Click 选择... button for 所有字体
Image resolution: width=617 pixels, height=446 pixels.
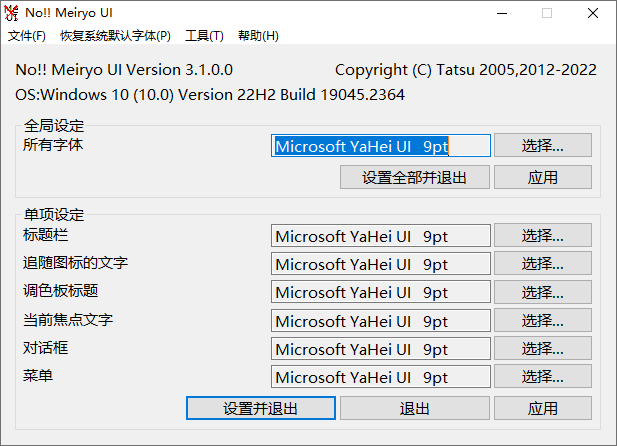pos(542,146)
